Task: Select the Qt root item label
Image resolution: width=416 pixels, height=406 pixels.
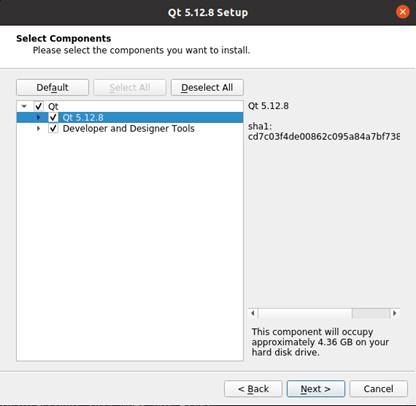Action: [53, 106]
